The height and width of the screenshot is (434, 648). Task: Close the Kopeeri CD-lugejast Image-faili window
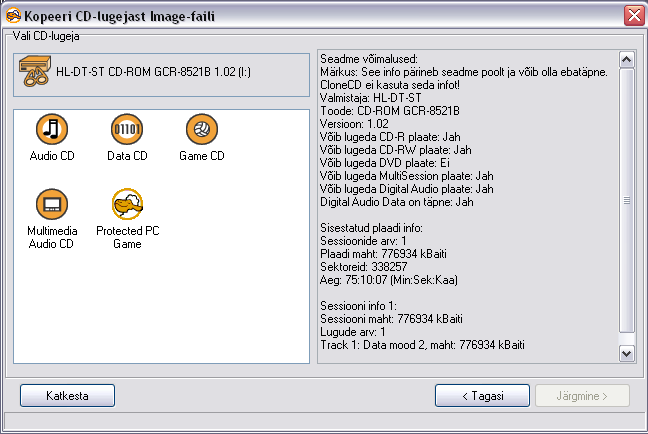tap(634, 16)
